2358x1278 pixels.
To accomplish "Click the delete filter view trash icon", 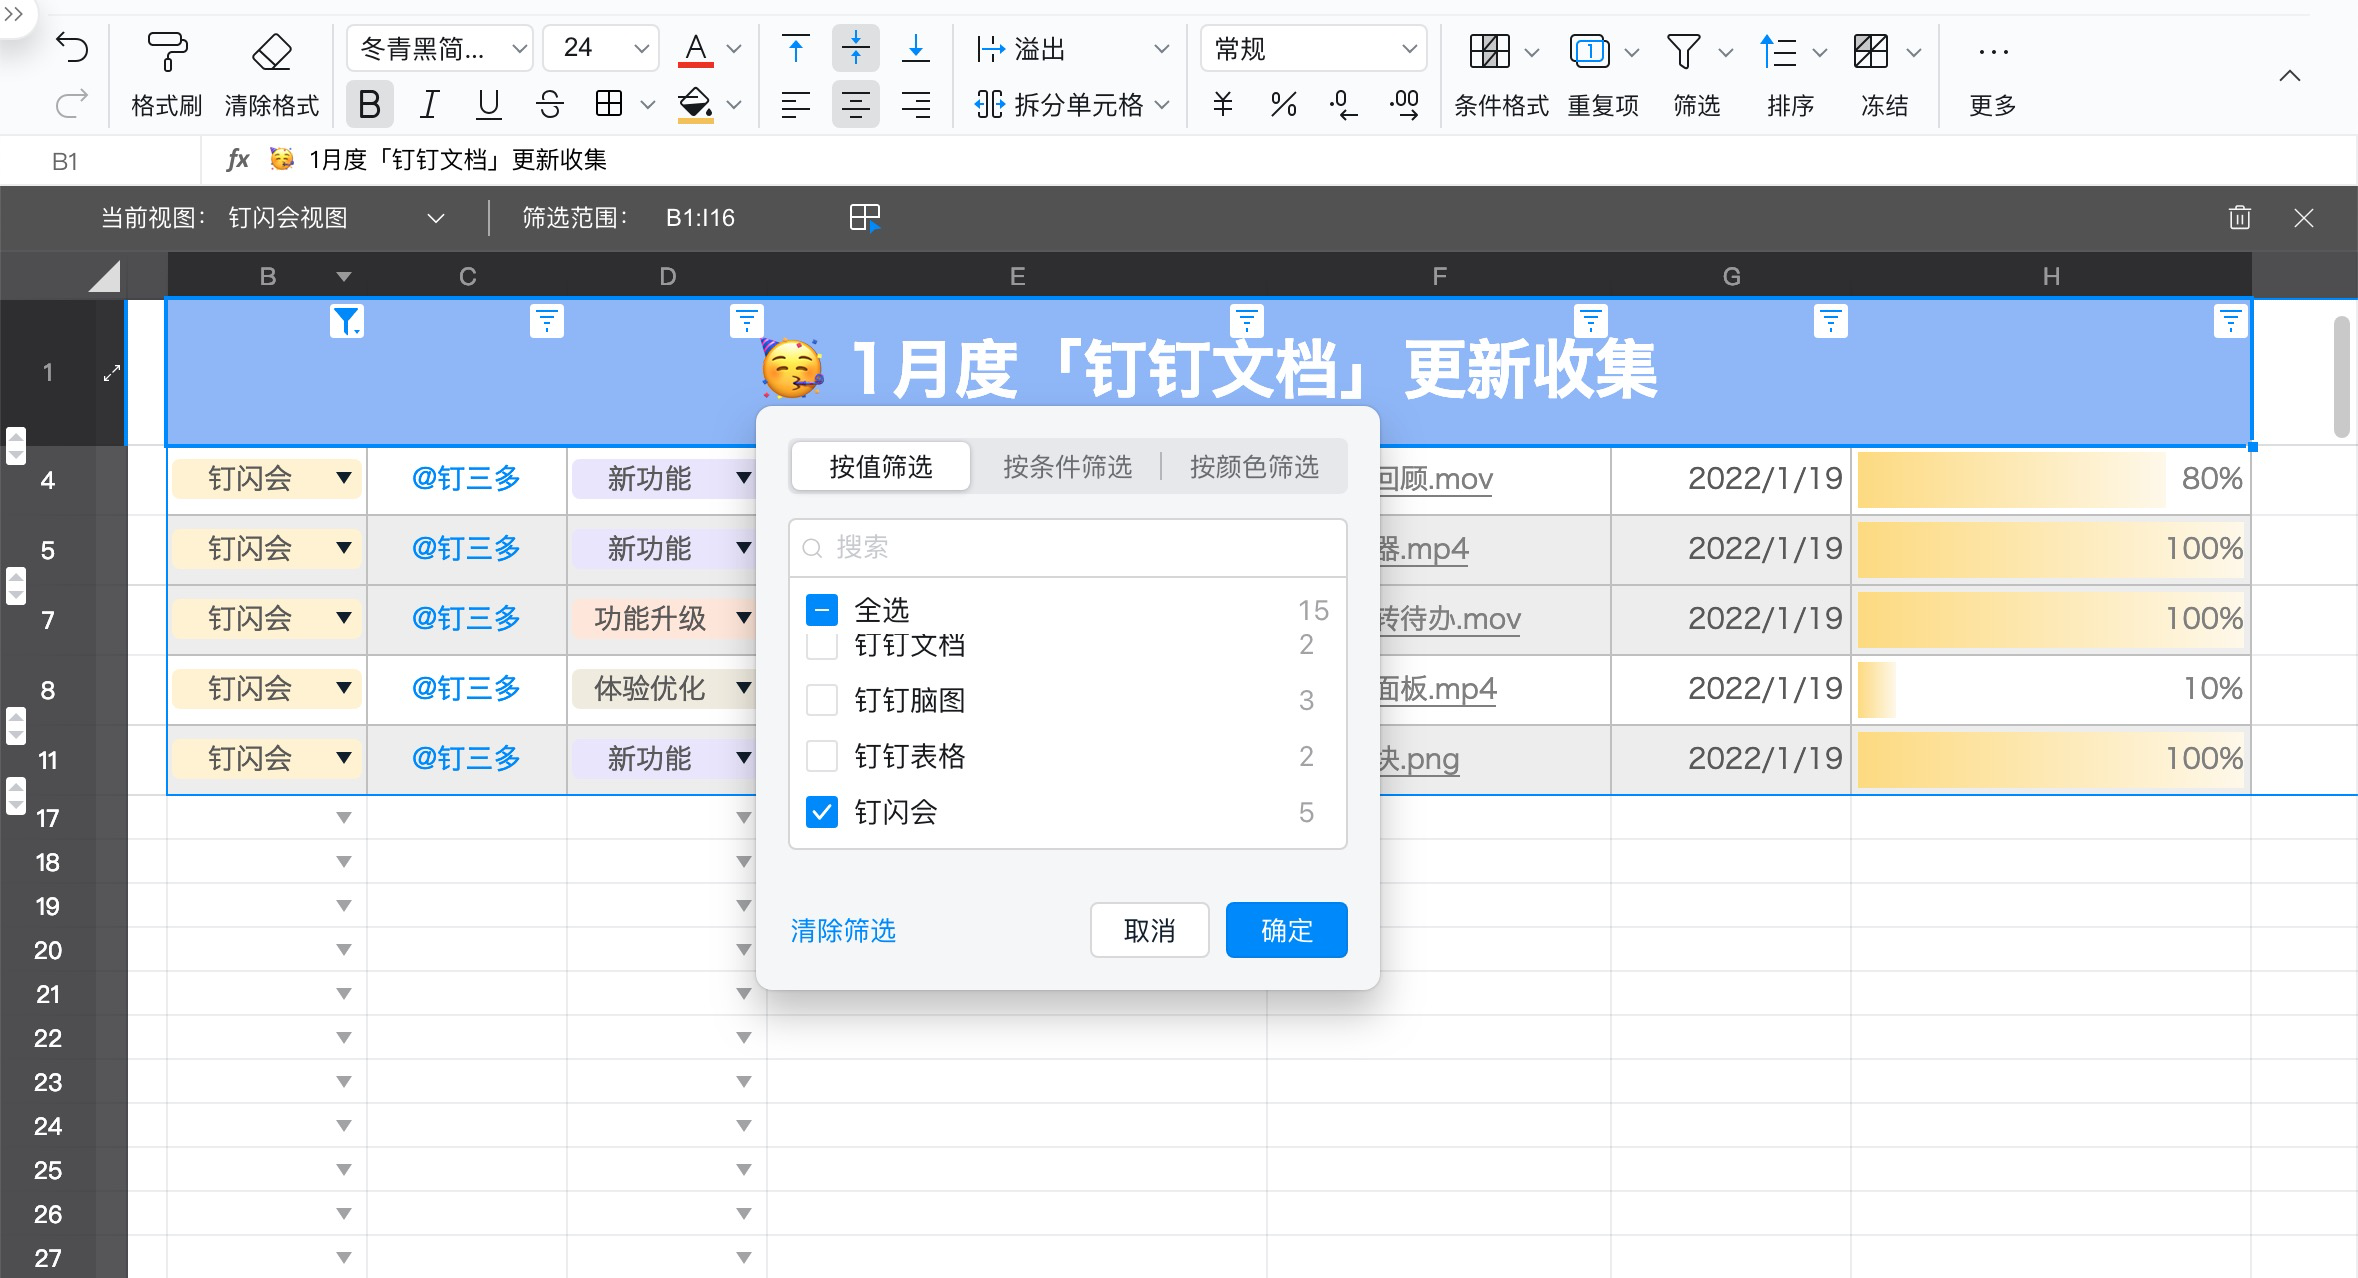I will [2238, 218].
